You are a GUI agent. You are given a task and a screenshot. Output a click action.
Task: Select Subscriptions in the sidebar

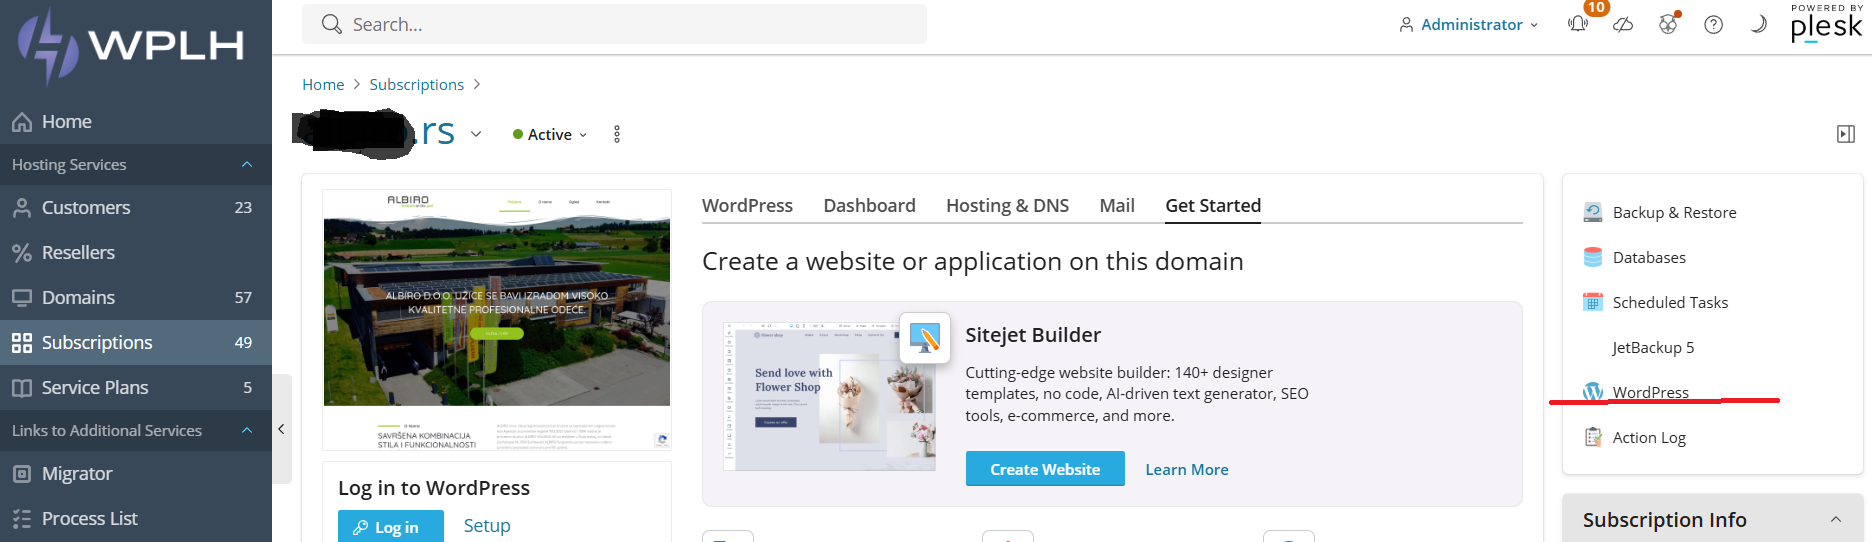click(136, 342)
